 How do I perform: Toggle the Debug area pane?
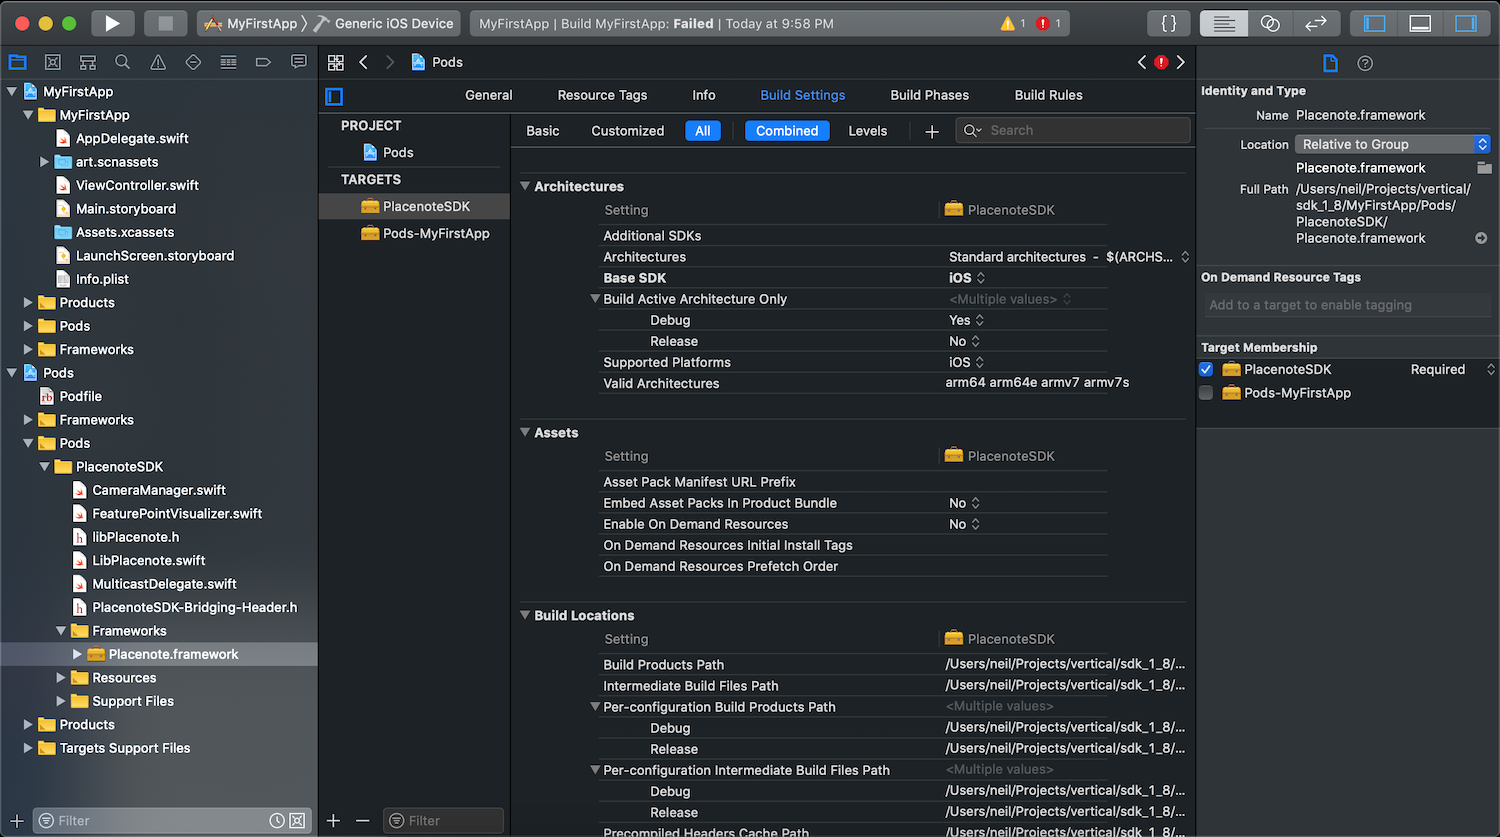pyautogui.click(x=1420, y=23)
